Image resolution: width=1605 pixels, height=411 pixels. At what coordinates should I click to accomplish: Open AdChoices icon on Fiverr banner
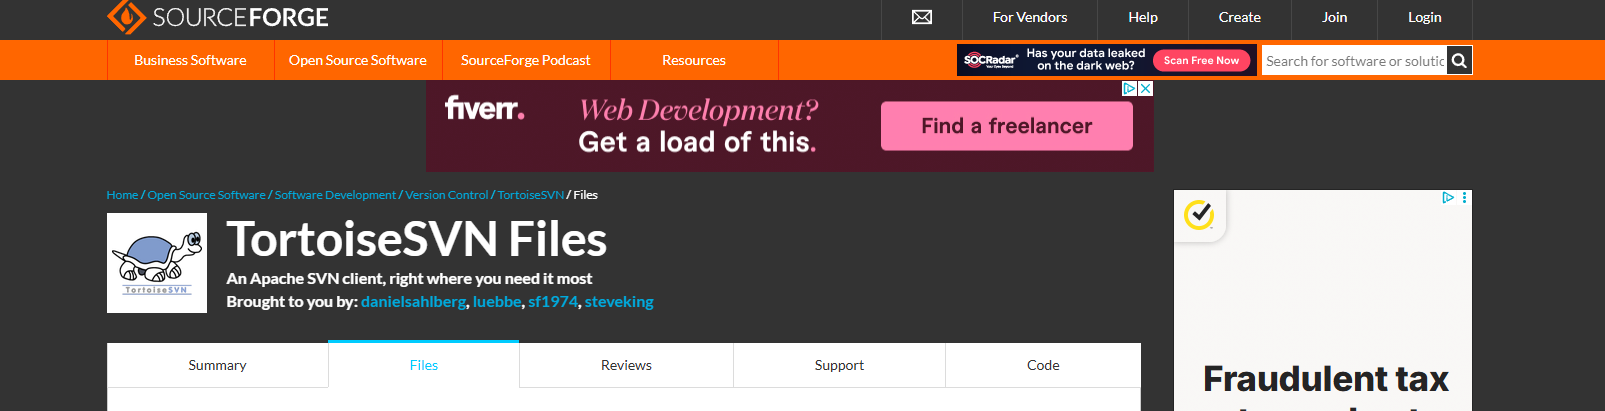click(x=1130, y=88)
